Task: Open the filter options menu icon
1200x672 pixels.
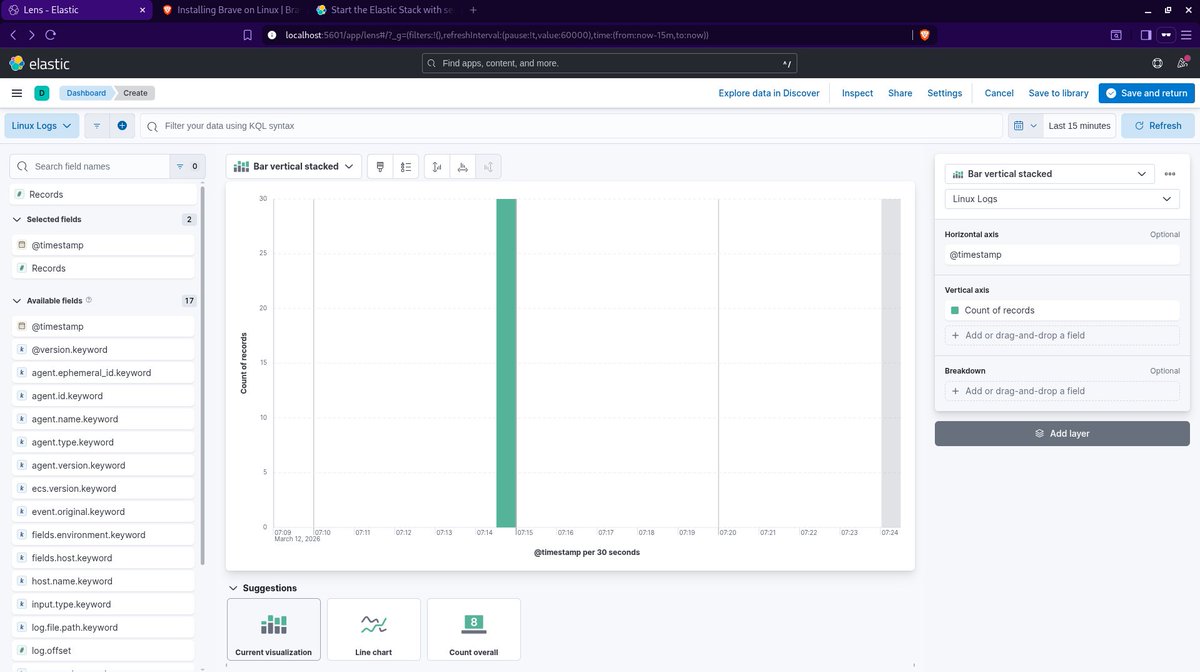Action: tap(97, 126)
